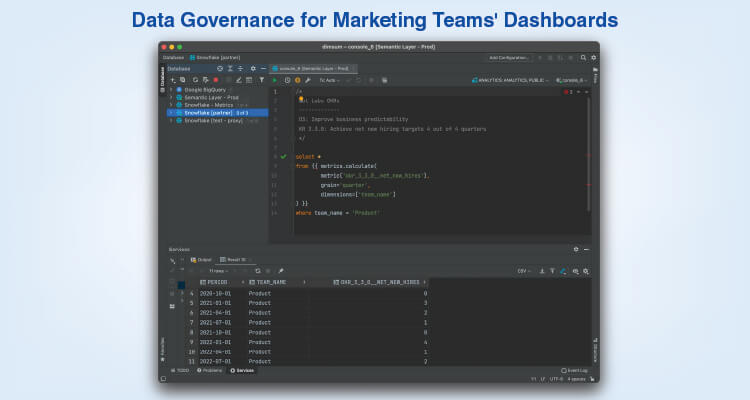Click the edit table icon in Database toolbar

pyautogui.click(x=238, y=80)
